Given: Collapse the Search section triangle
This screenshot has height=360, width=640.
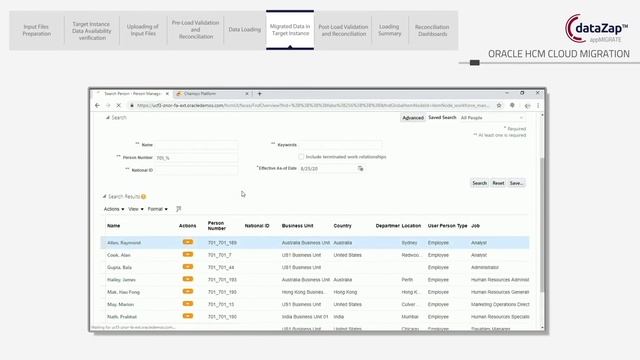Looking at the screenshot, I should coord(108,118).
